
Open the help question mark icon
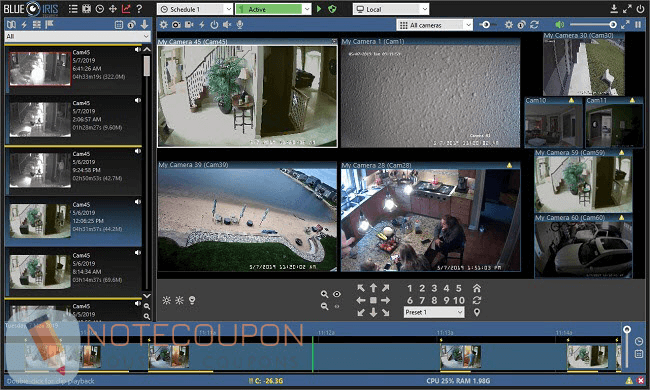tap(139, 9)
